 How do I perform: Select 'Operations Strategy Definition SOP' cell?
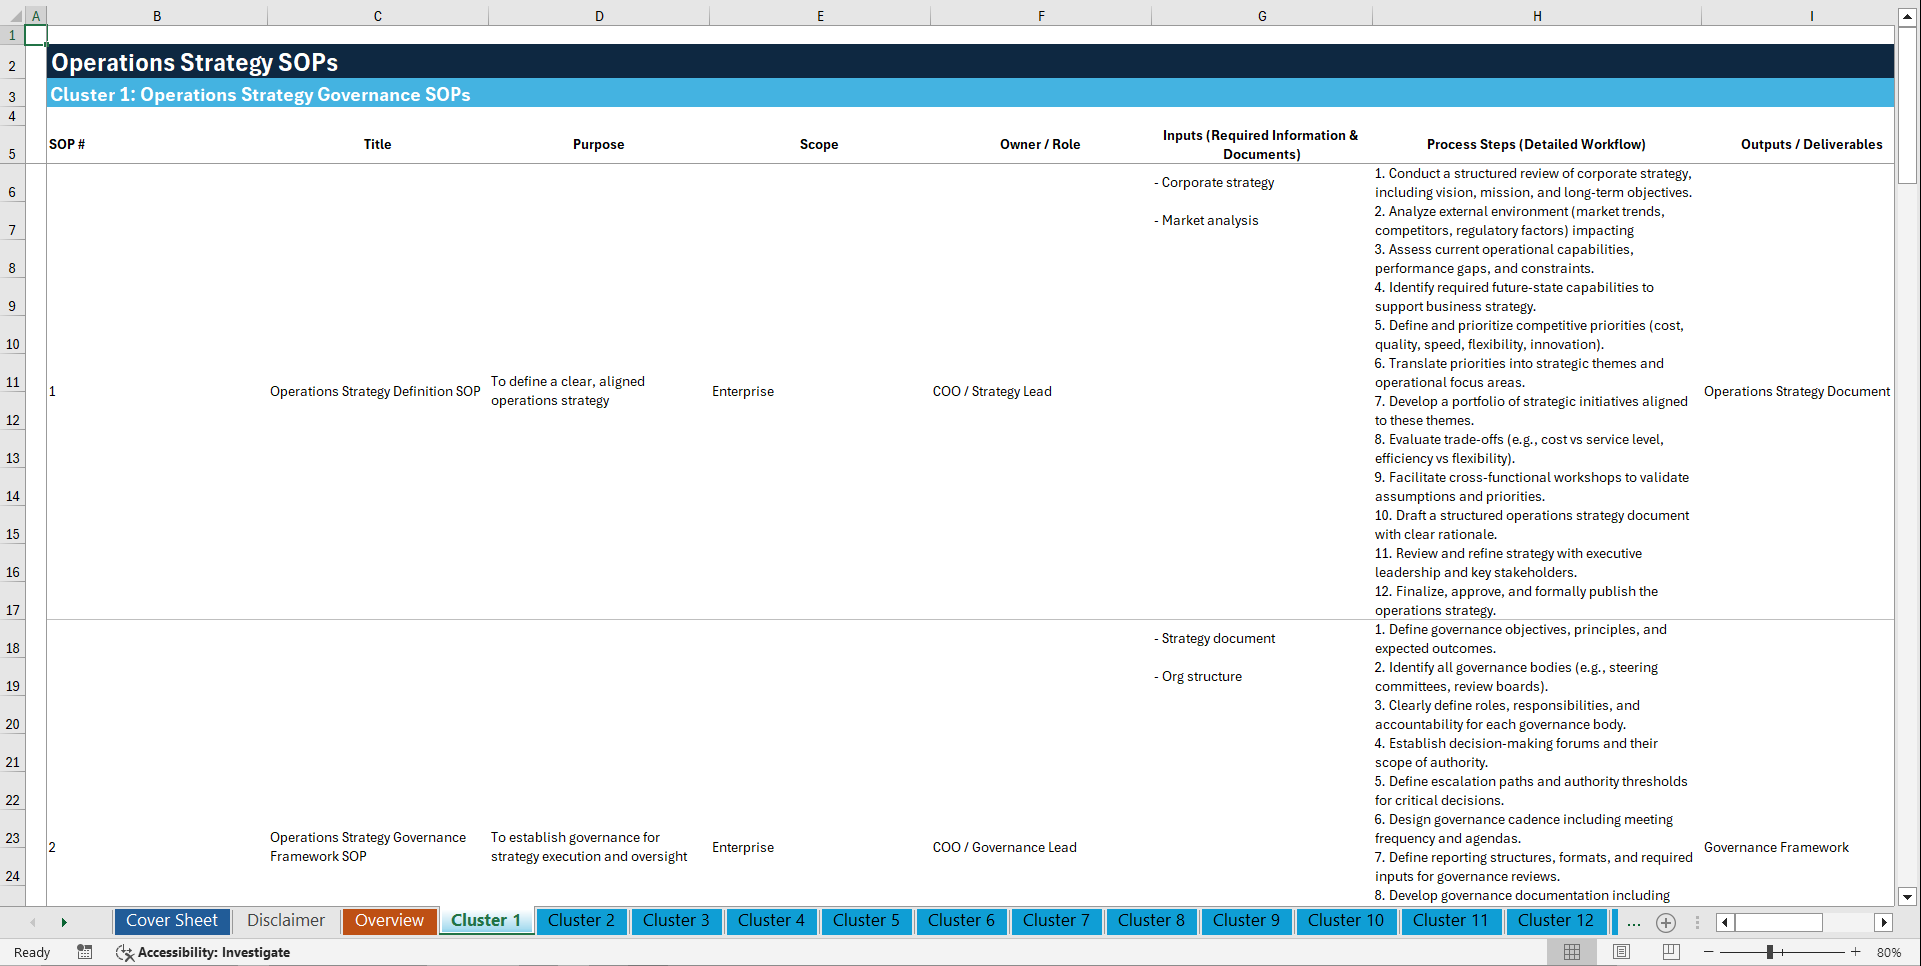[x=378, y=391]
